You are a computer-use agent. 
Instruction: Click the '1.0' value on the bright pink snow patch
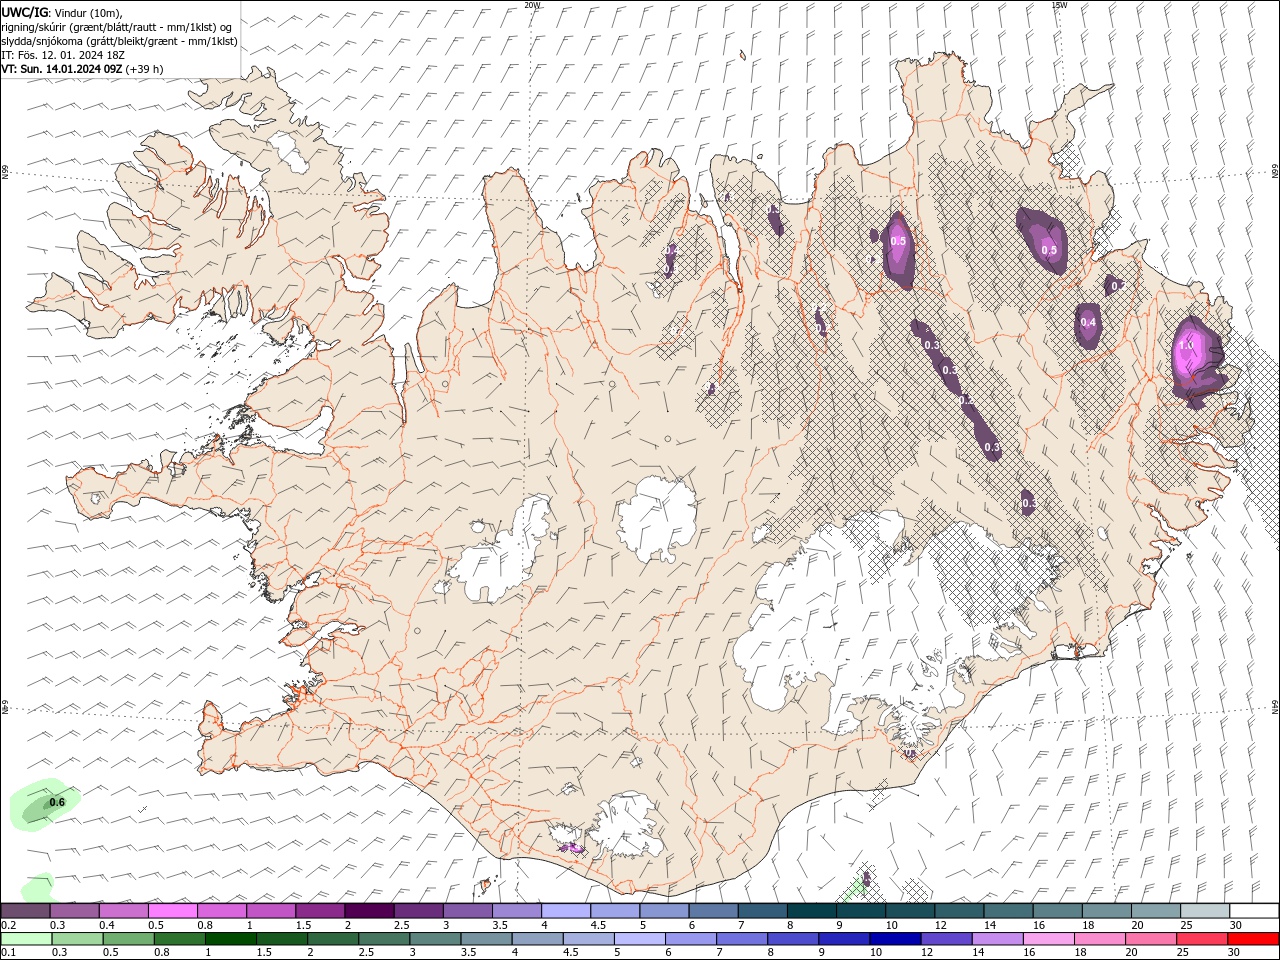tap(1186, 345)
